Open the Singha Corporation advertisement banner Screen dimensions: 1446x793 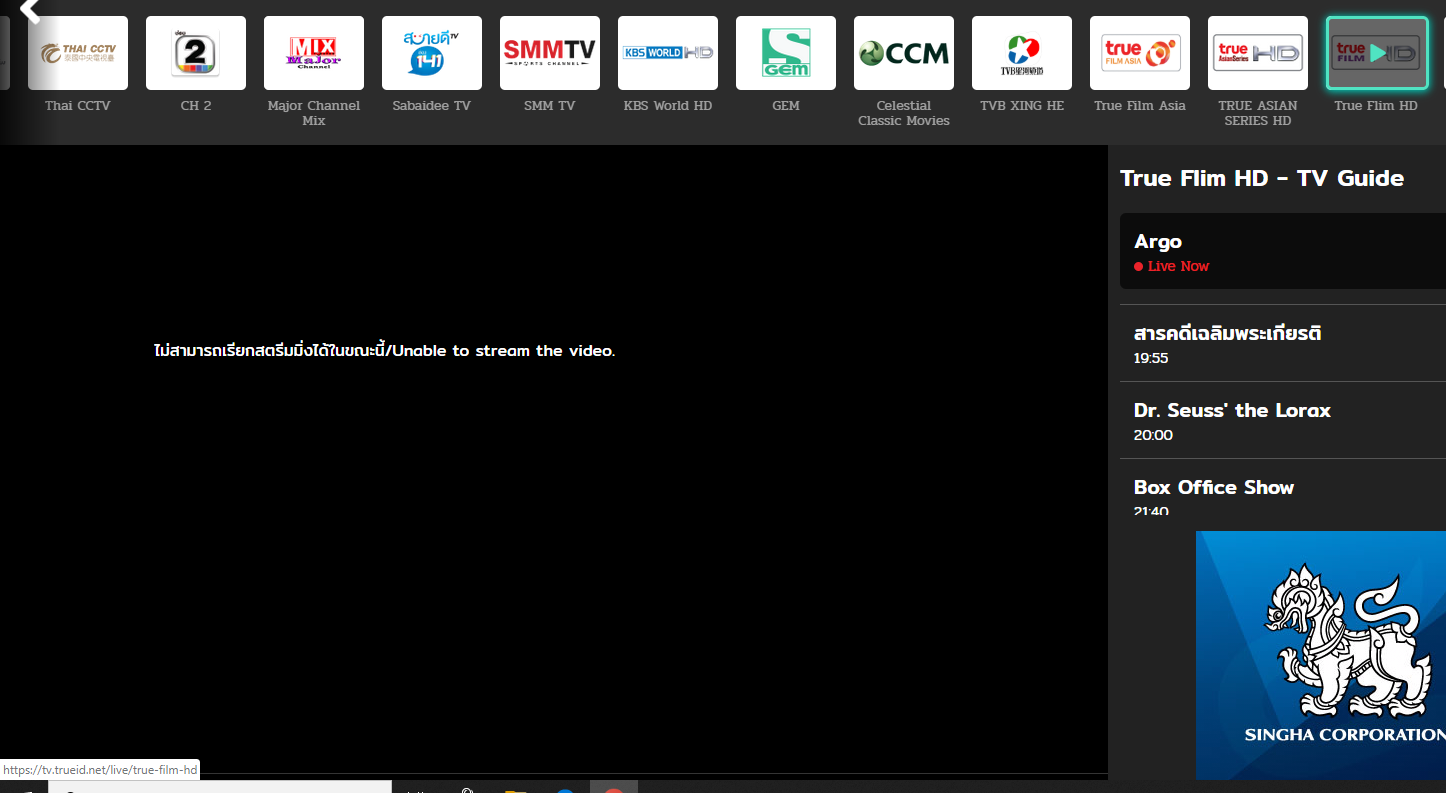(1321, 655)
